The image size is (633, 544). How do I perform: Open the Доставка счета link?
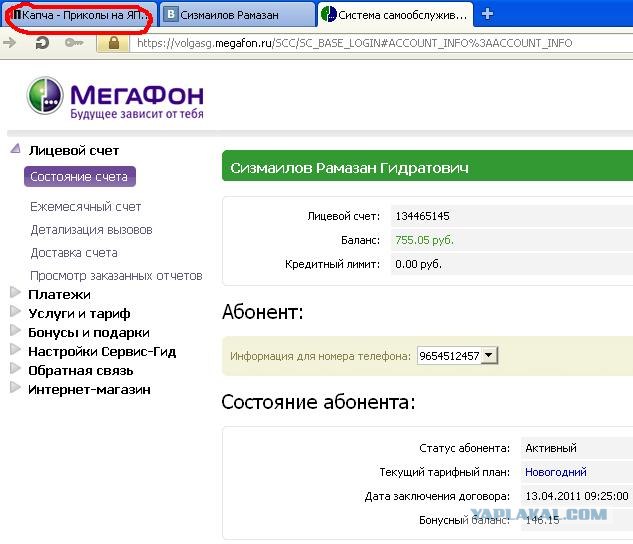[x=74, y=253]
